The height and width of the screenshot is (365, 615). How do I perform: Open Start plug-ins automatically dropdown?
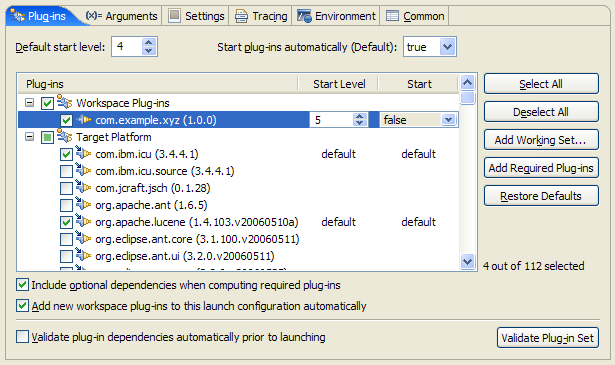click(448, 47)
